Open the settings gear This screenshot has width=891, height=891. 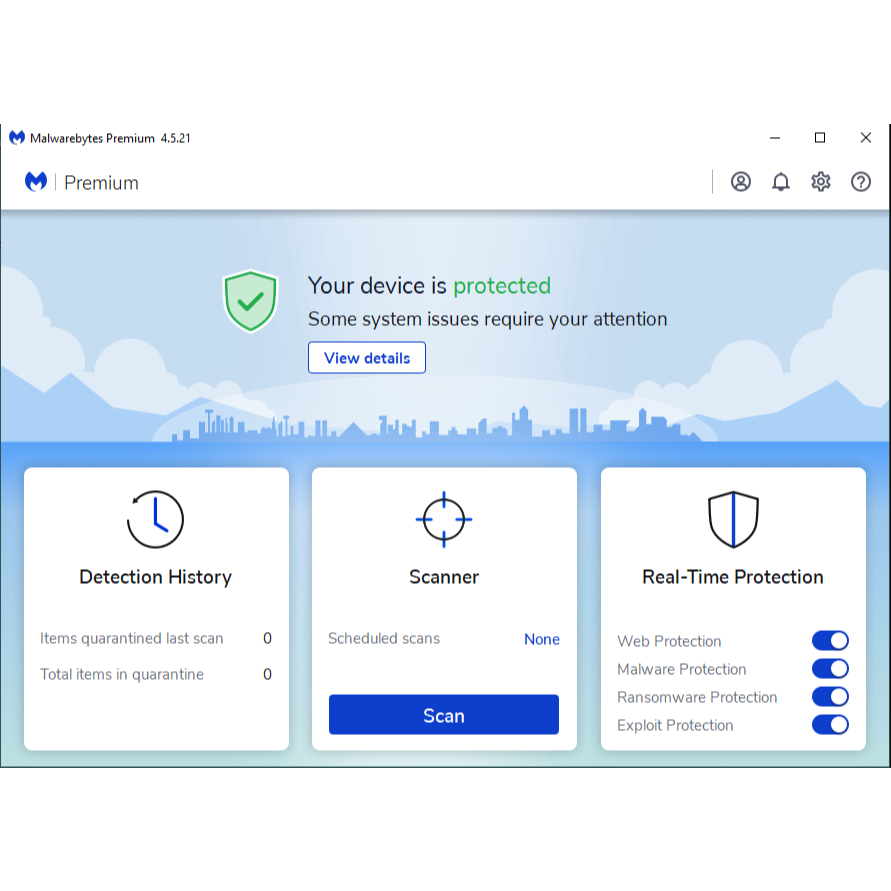point(821,182)
